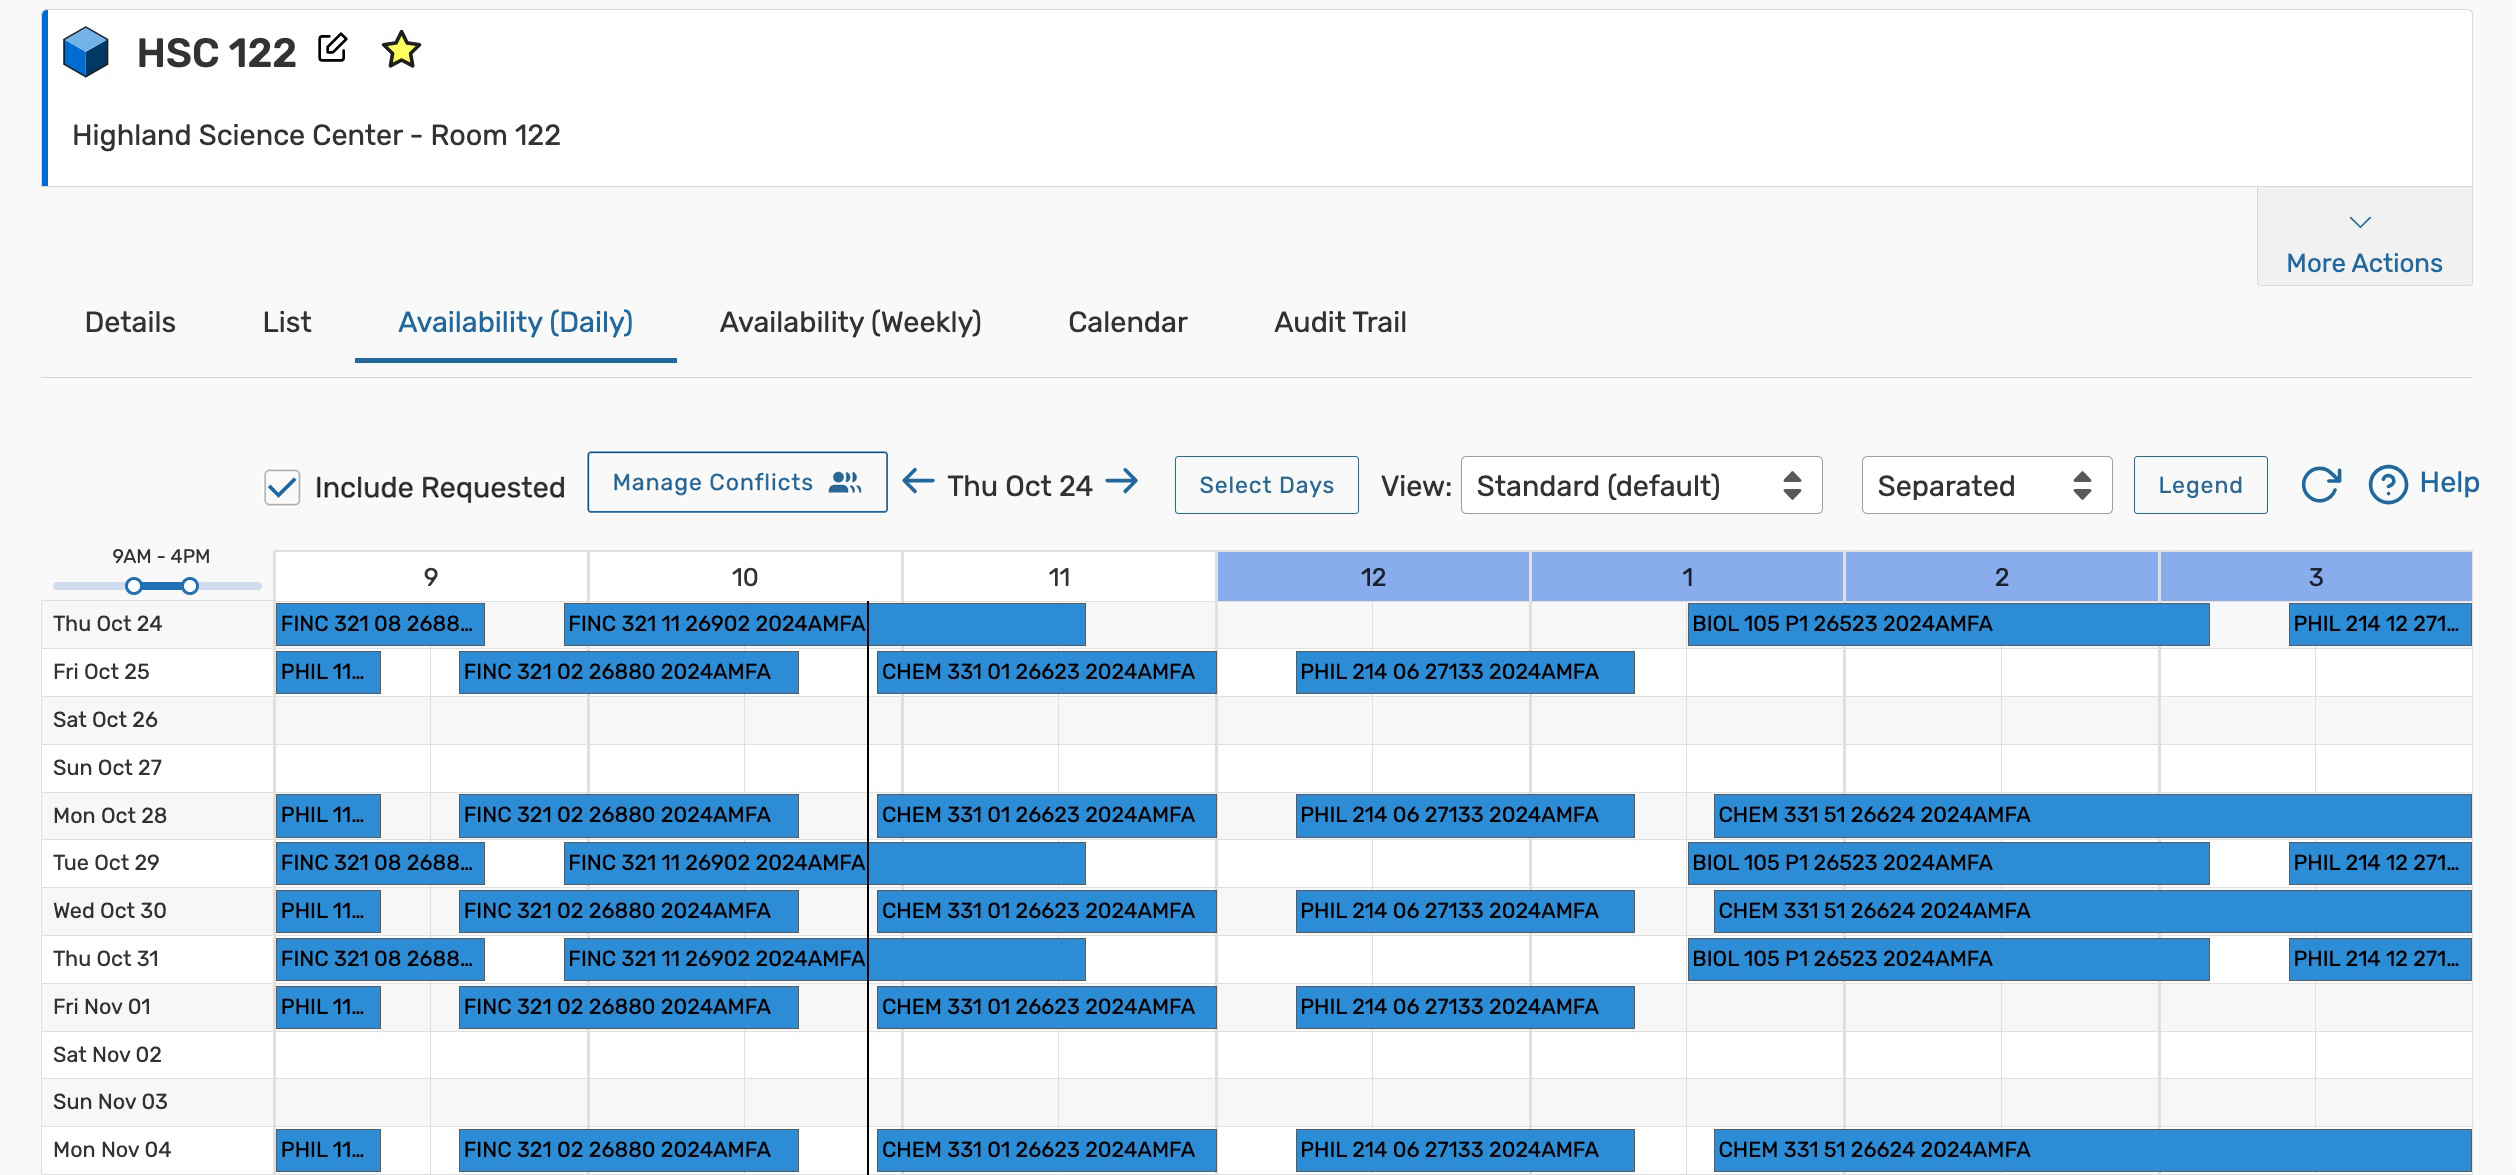Switch to the Availability (Weekly) tab
Viewport: 2516px width, 1175px height.
click(x=849, y=322)
